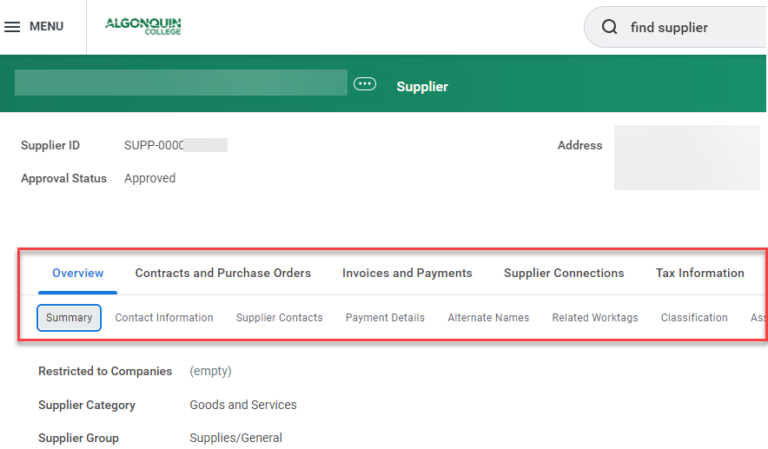Click the magnifying glass search icon

pyautogui.click(x=609, y=27)
